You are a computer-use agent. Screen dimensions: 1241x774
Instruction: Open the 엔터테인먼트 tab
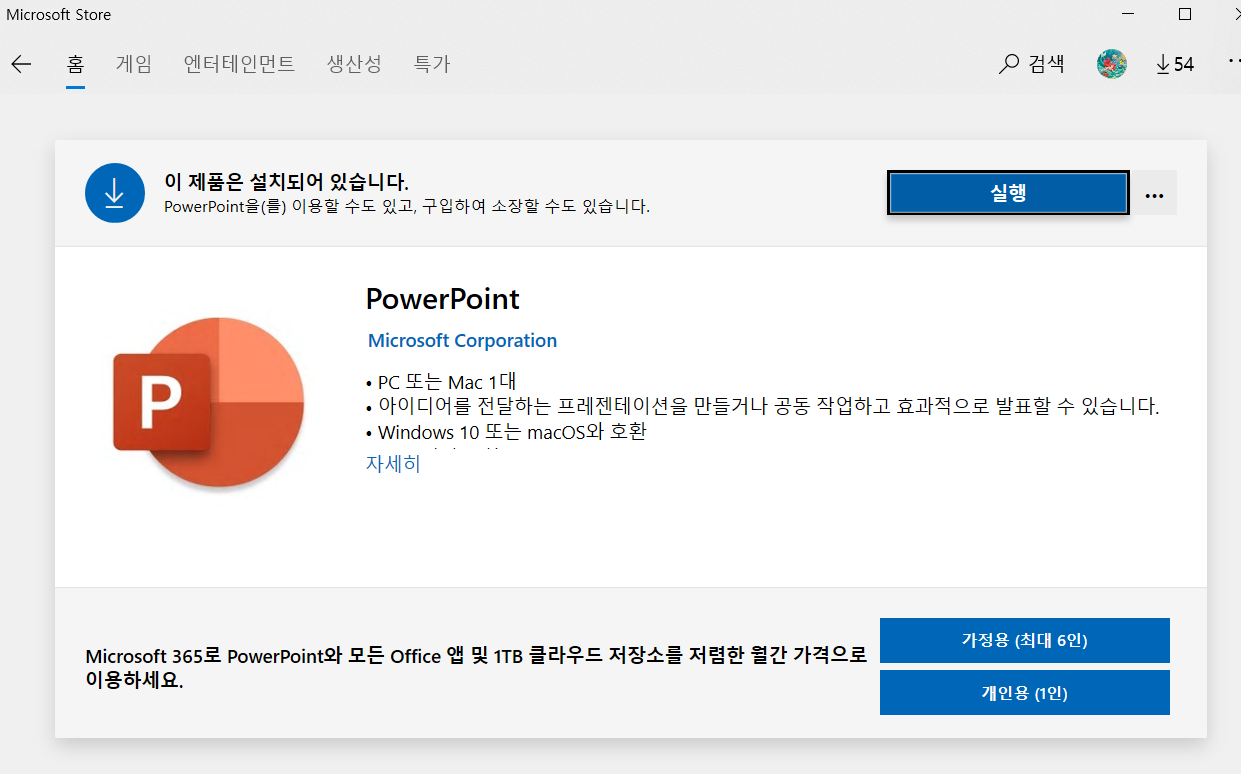click(x=239, y=64)
